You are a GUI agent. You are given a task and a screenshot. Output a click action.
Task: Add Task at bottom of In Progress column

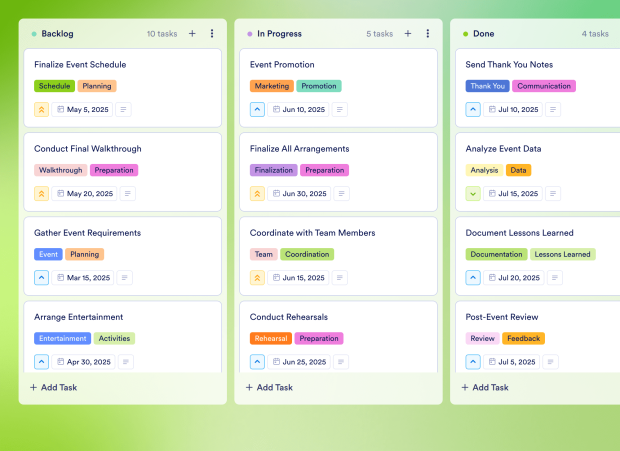tap(269, 387)
